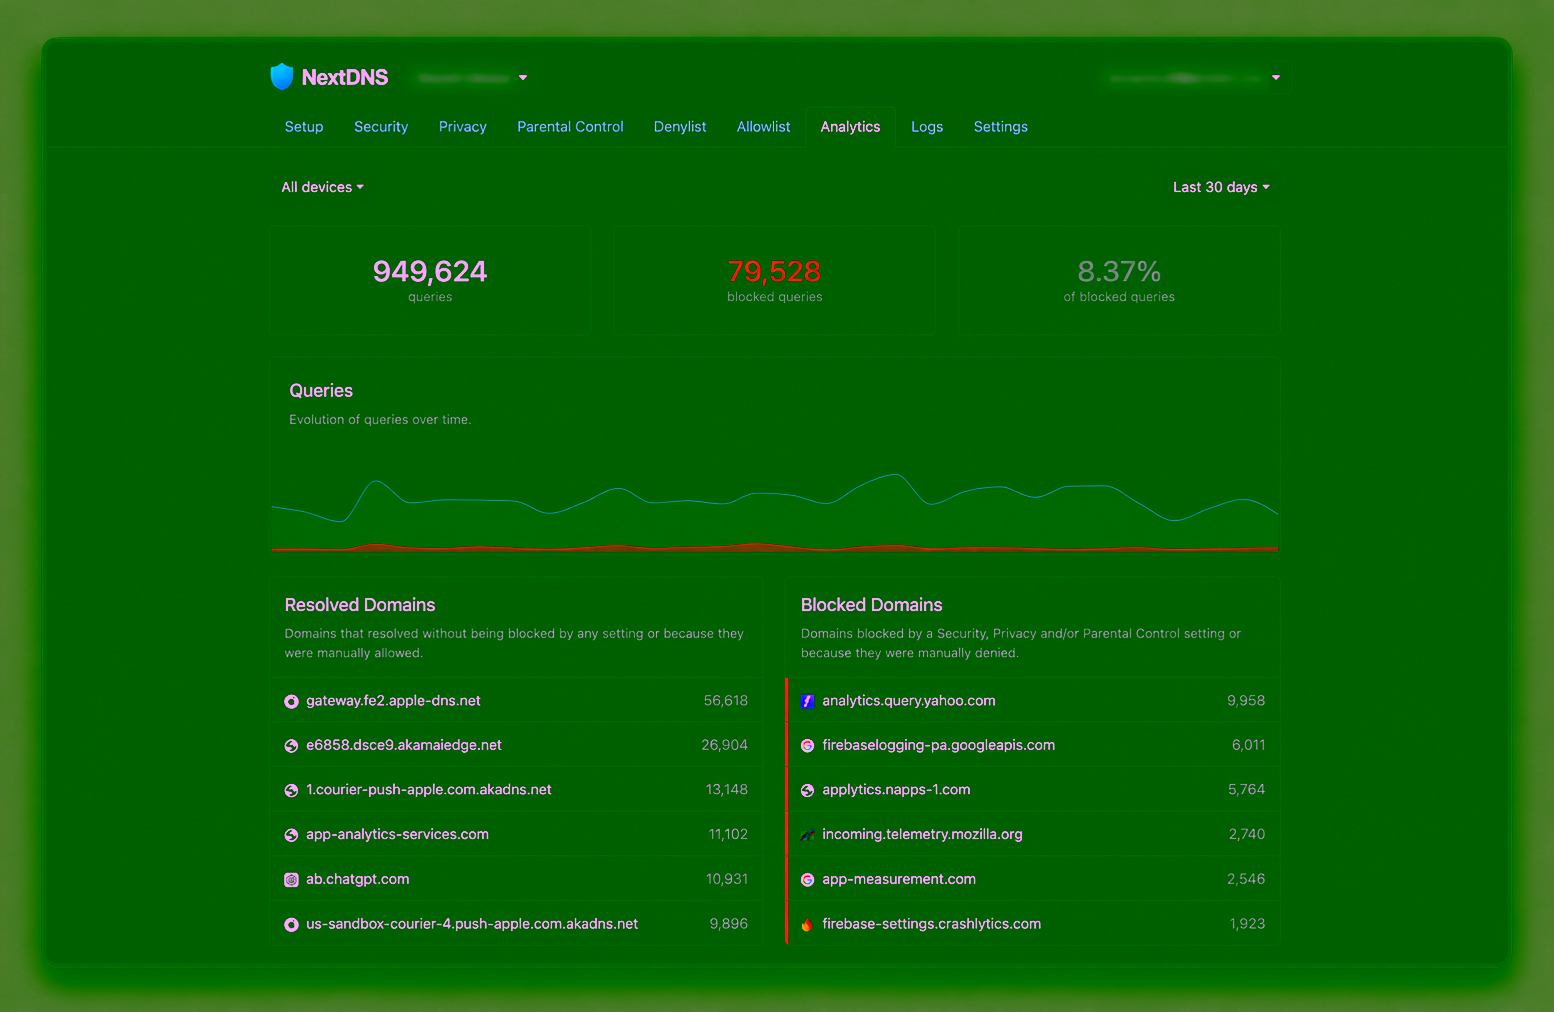Click us-sandbox-courier-4.push-apple.com.akadns.net domain name

(472, 924)
